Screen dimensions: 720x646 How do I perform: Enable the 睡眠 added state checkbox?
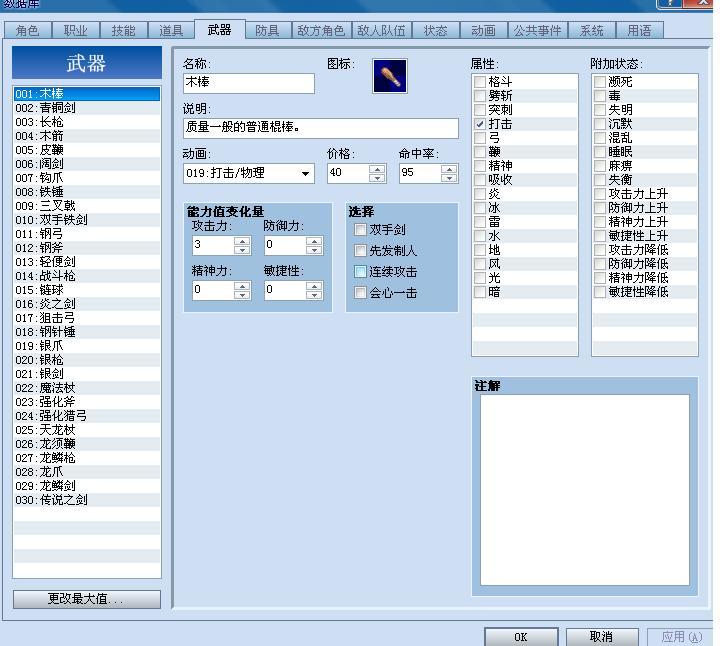pos(600,152)
